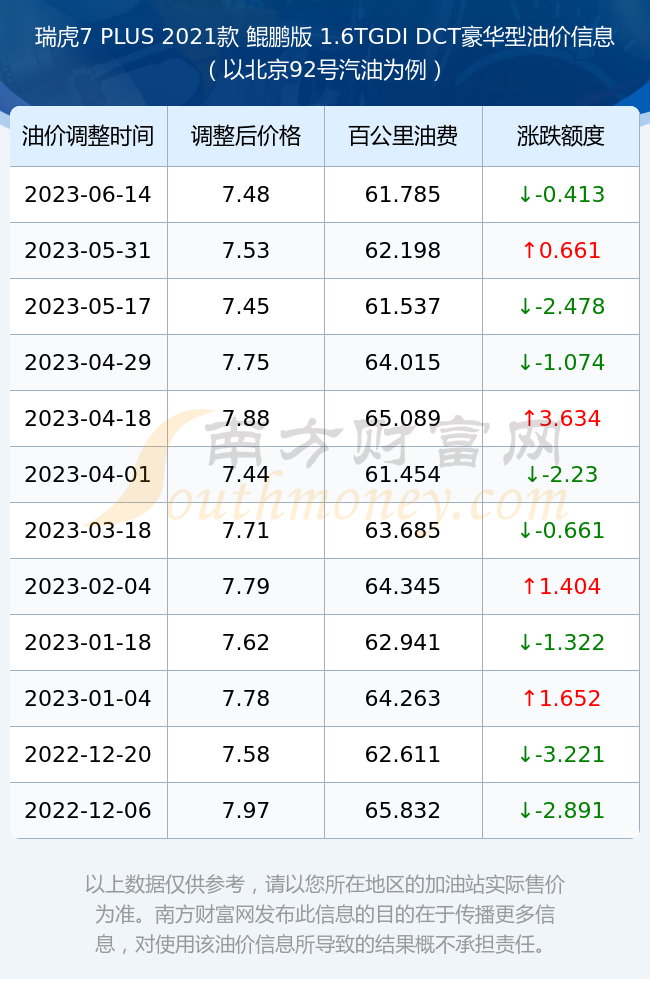The height and width of the screenshot is (1000, 650).
Task: Click the 2022-12-06 date cell
Action: tap(88, 811)
